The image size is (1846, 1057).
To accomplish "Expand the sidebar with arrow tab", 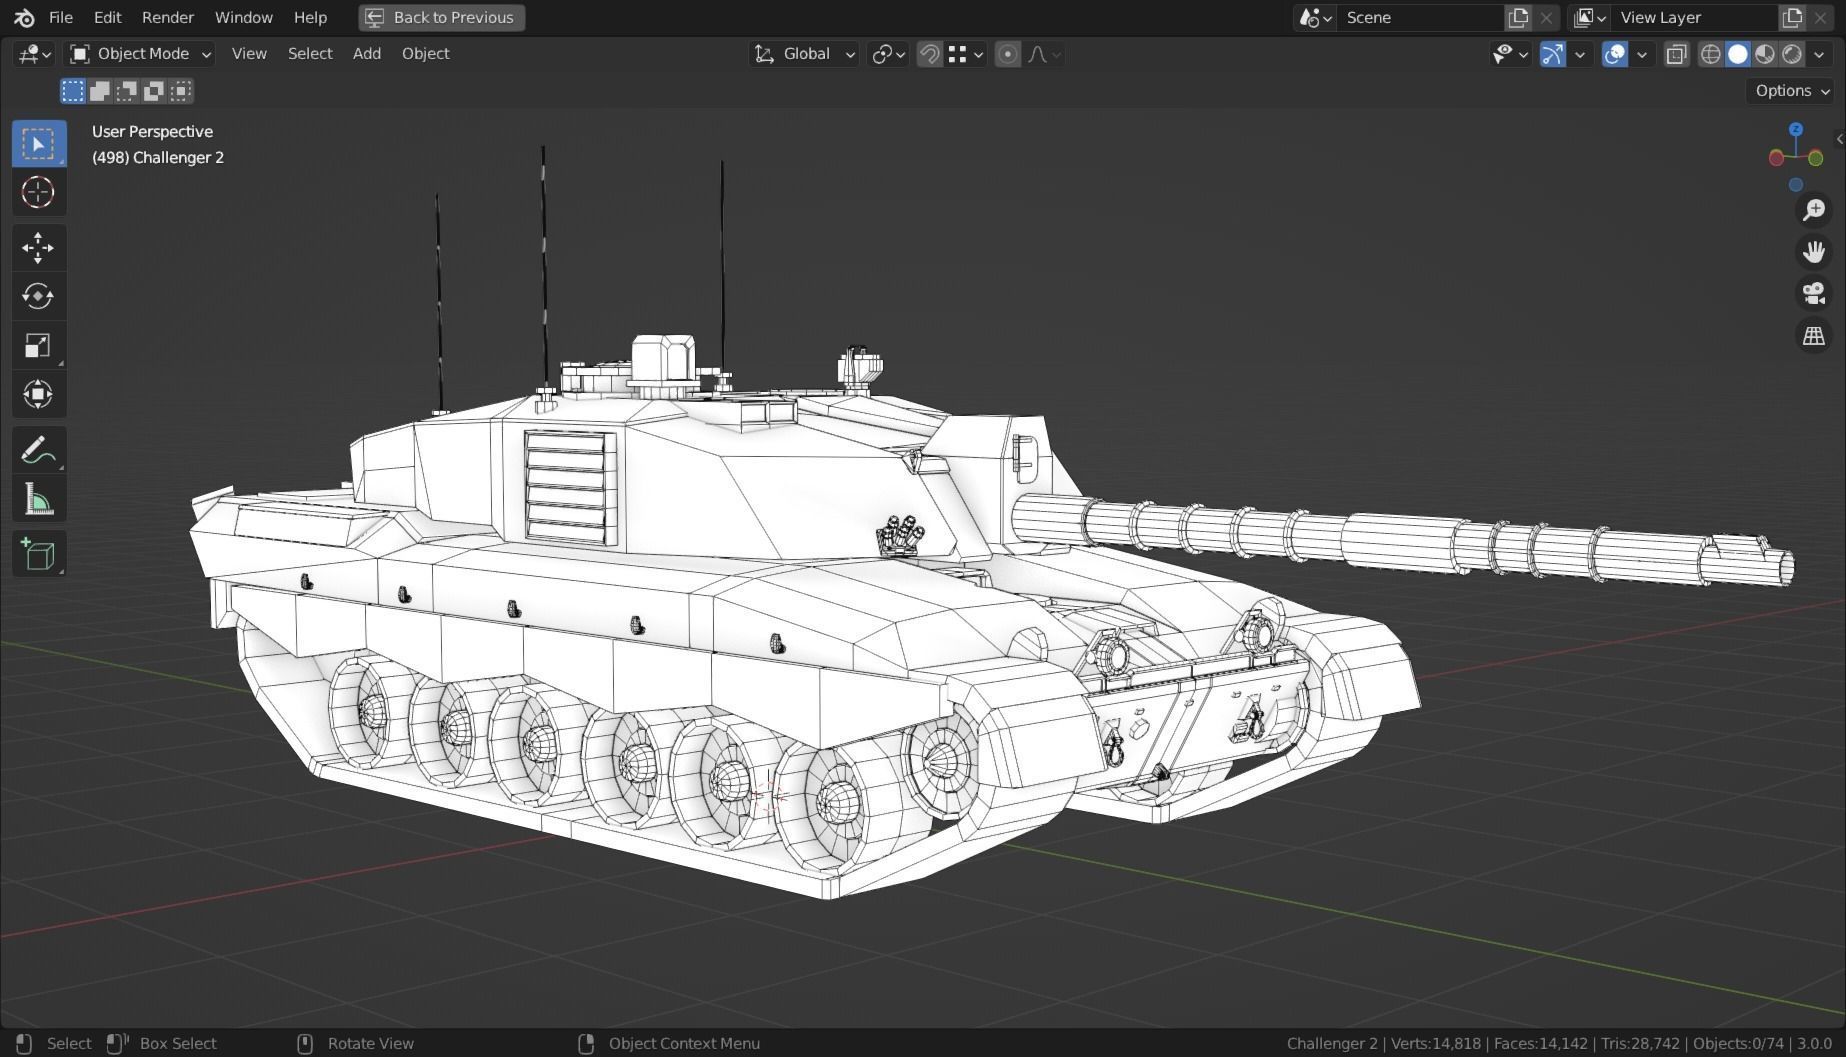I will (1839, 139).
